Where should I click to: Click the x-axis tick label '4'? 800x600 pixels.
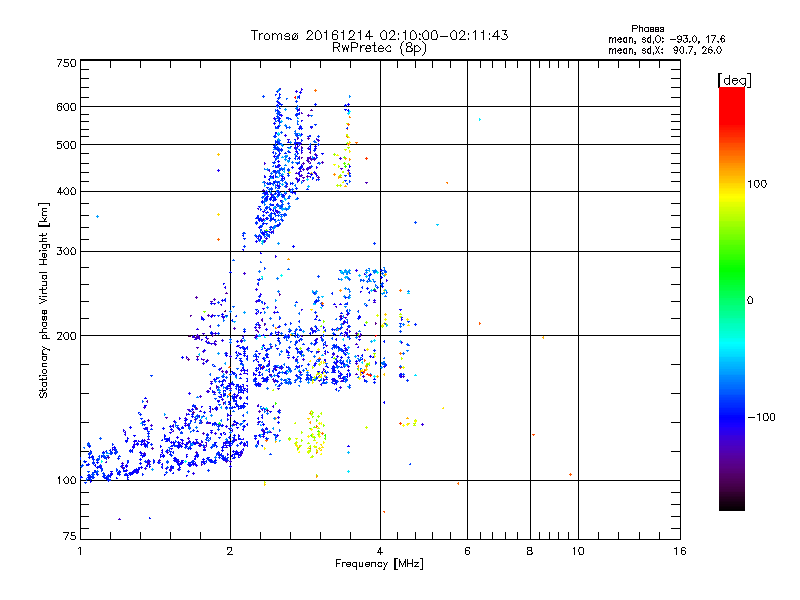[x=380, y=551]
